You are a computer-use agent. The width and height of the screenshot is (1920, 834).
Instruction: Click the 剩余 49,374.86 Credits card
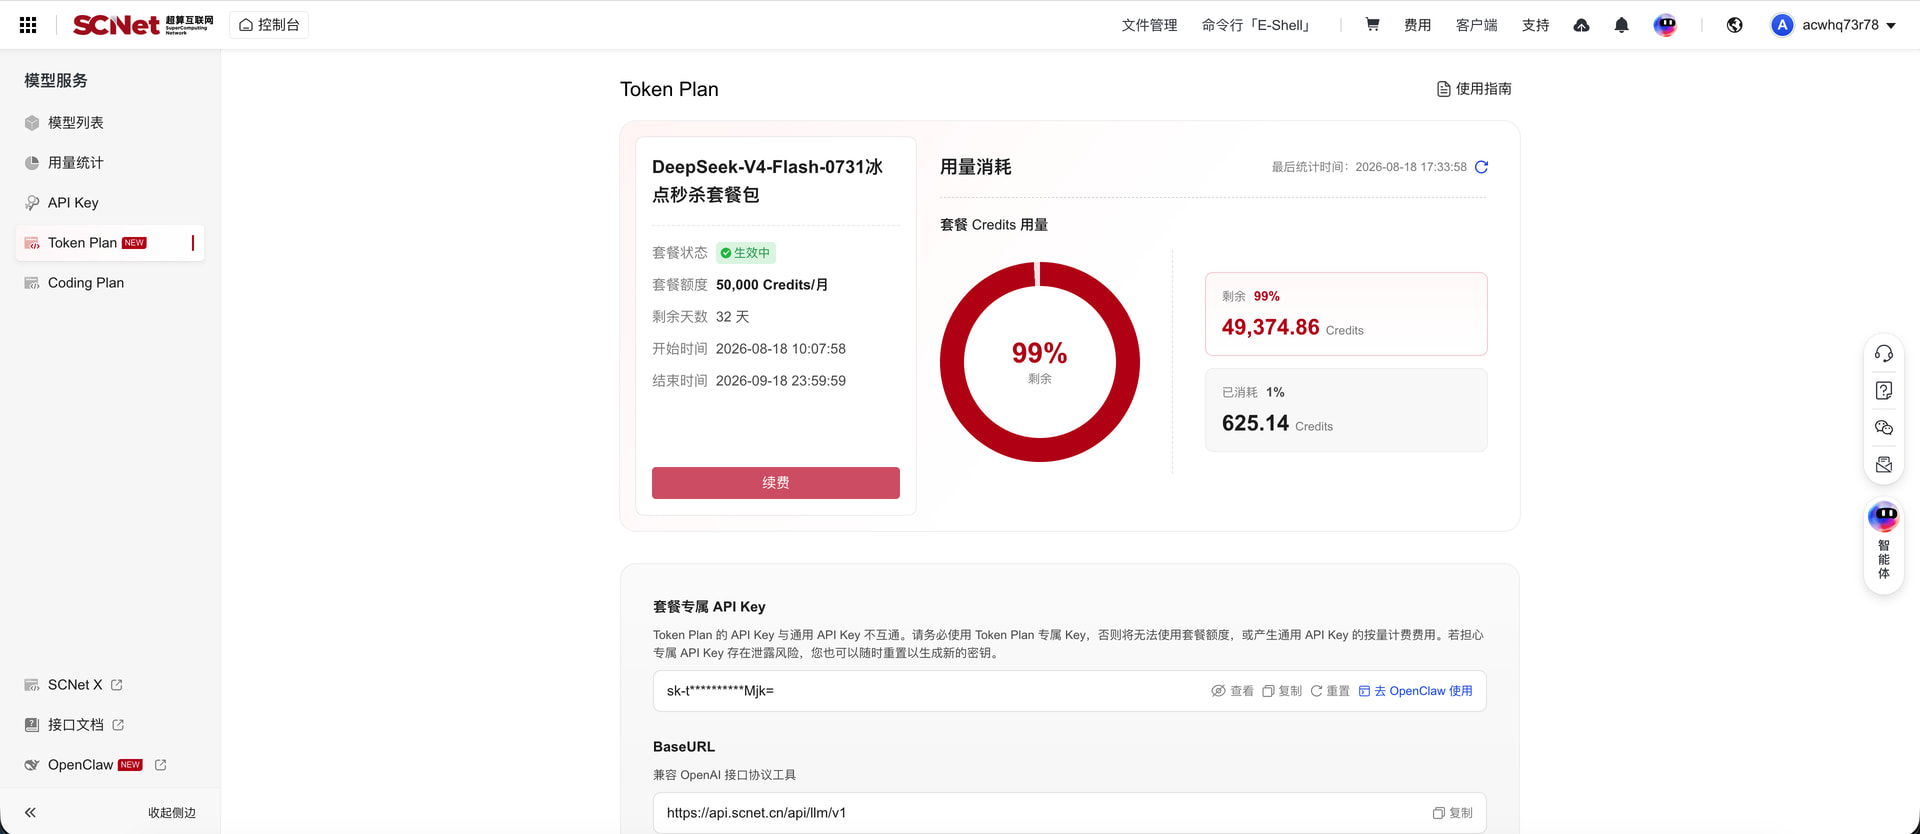(x=1346, y=314)
